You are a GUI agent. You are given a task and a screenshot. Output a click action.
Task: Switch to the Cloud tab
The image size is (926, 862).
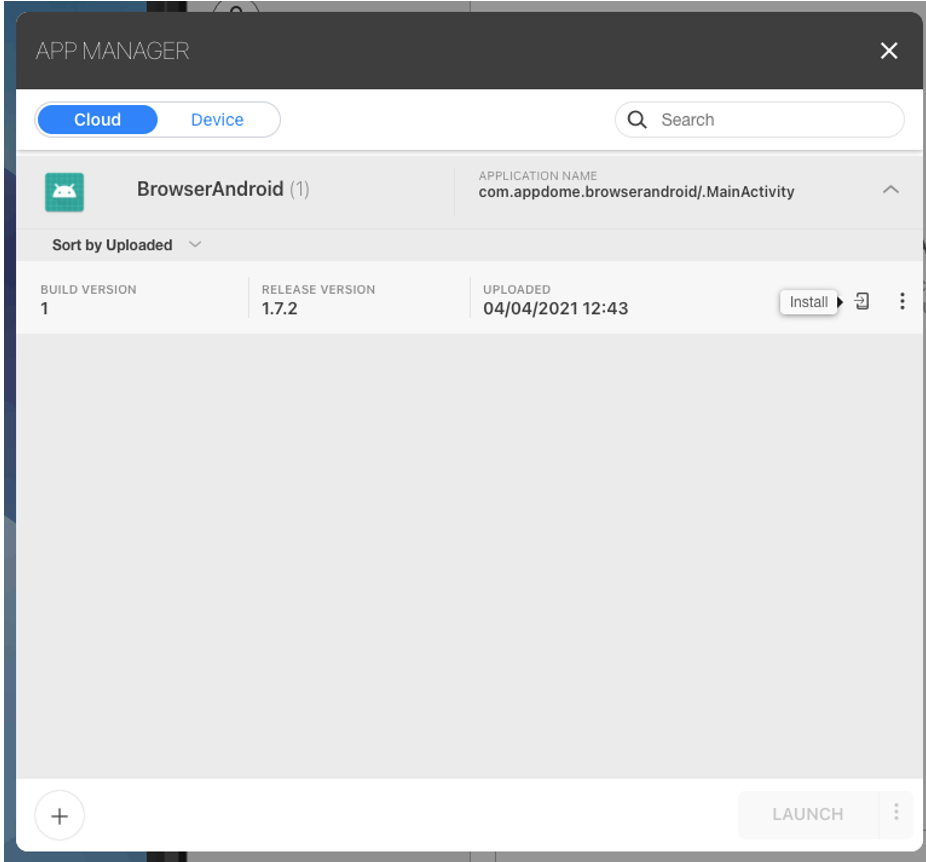coord(97,120)
